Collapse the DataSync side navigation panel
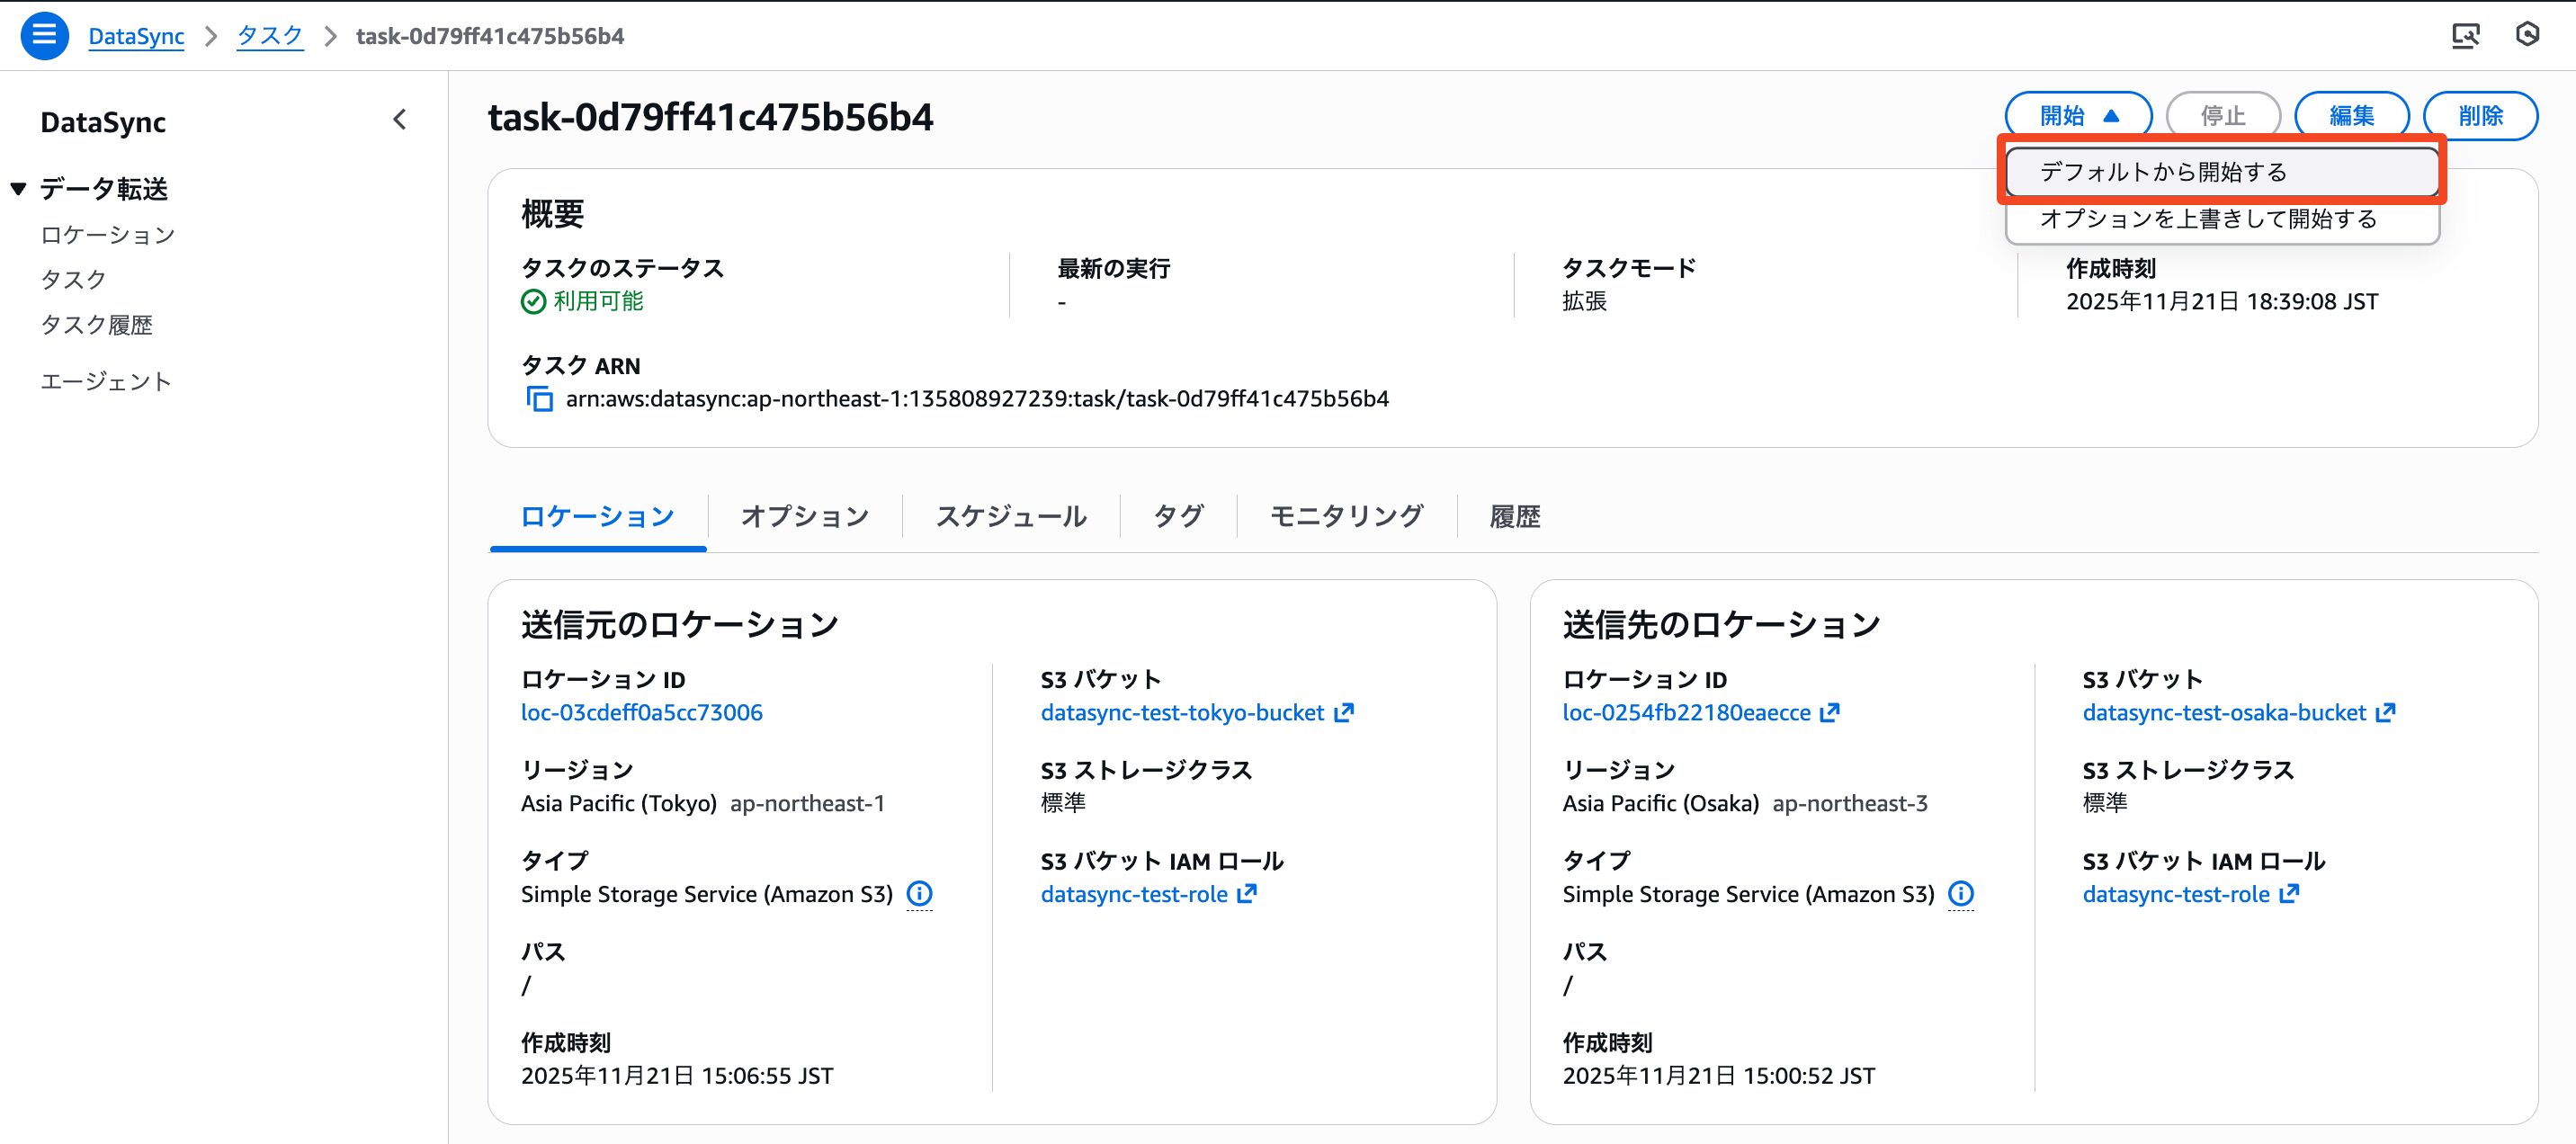 399,120
